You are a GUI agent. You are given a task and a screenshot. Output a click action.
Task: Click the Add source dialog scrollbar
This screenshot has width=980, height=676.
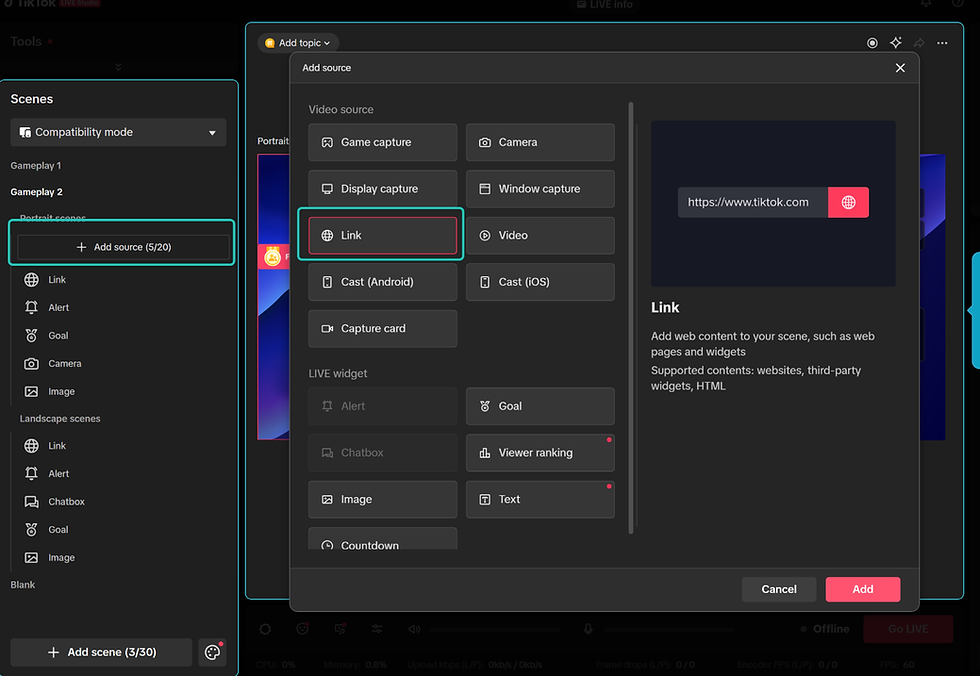(x=631, y=318)
